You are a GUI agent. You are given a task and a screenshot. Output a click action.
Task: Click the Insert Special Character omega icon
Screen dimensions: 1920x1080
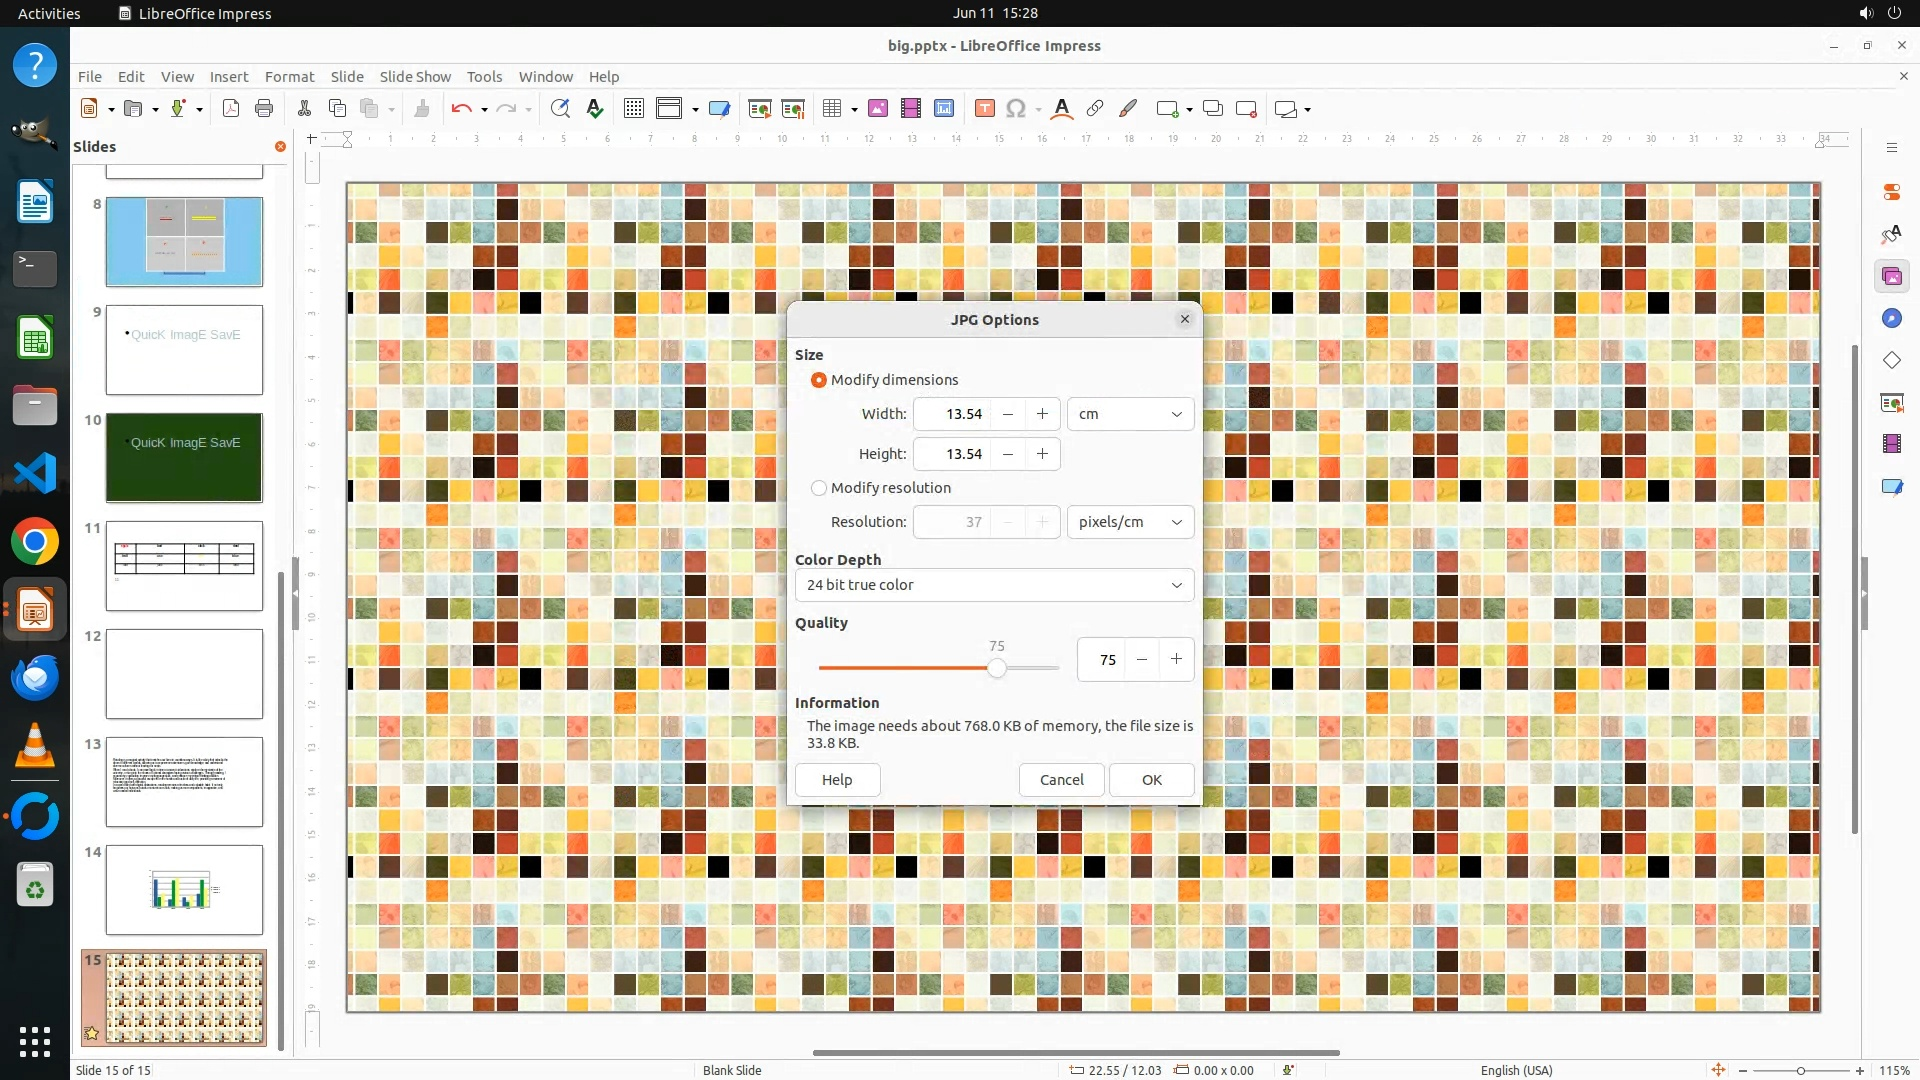[x=1016, y=109]
